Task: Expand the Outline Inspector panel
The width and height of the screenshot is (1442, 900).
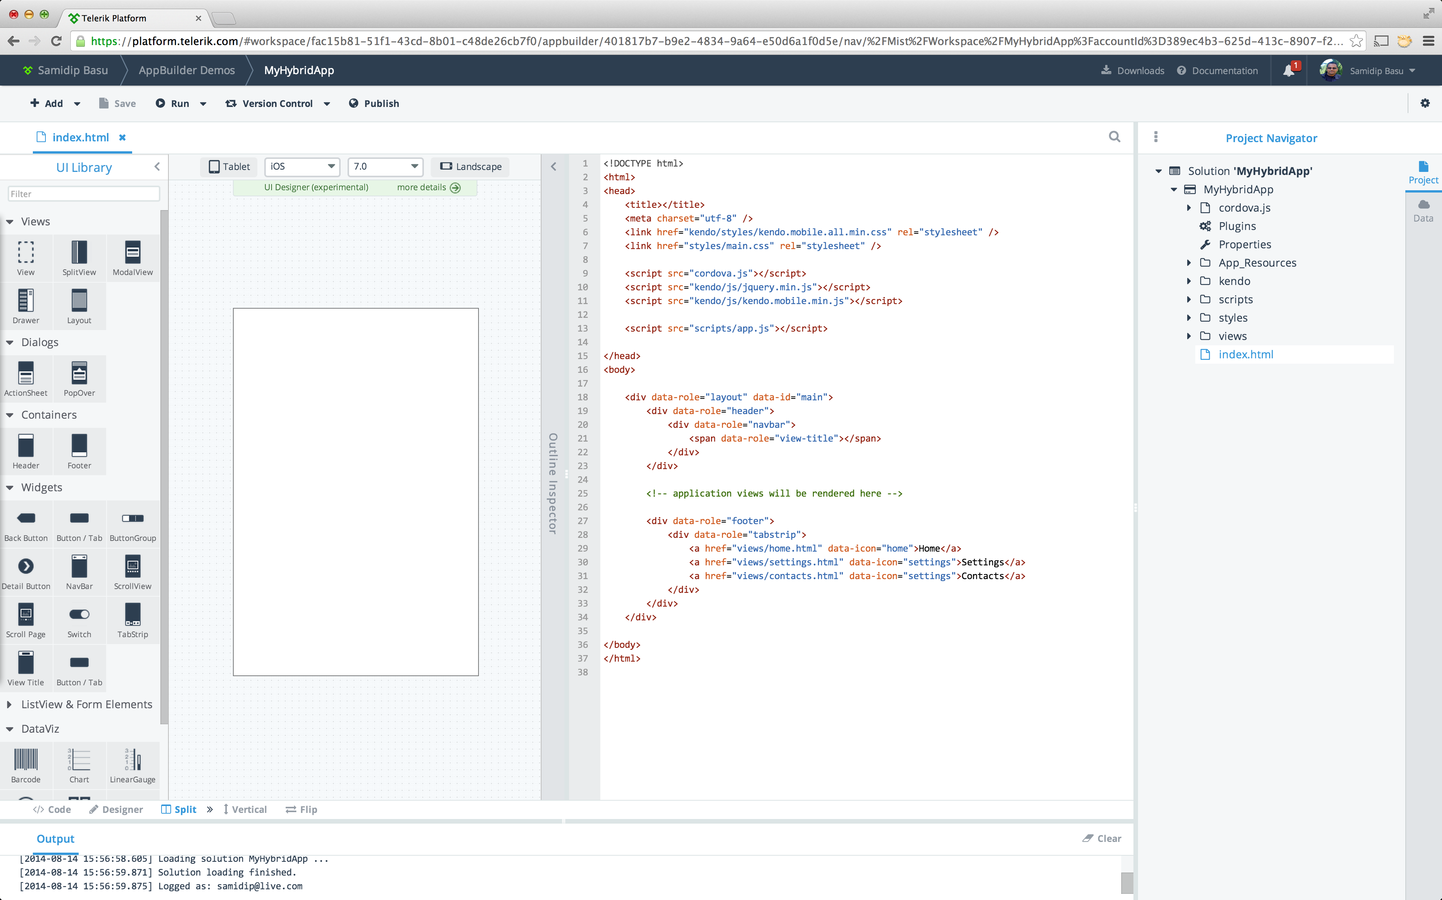Action: click(554, 167)
